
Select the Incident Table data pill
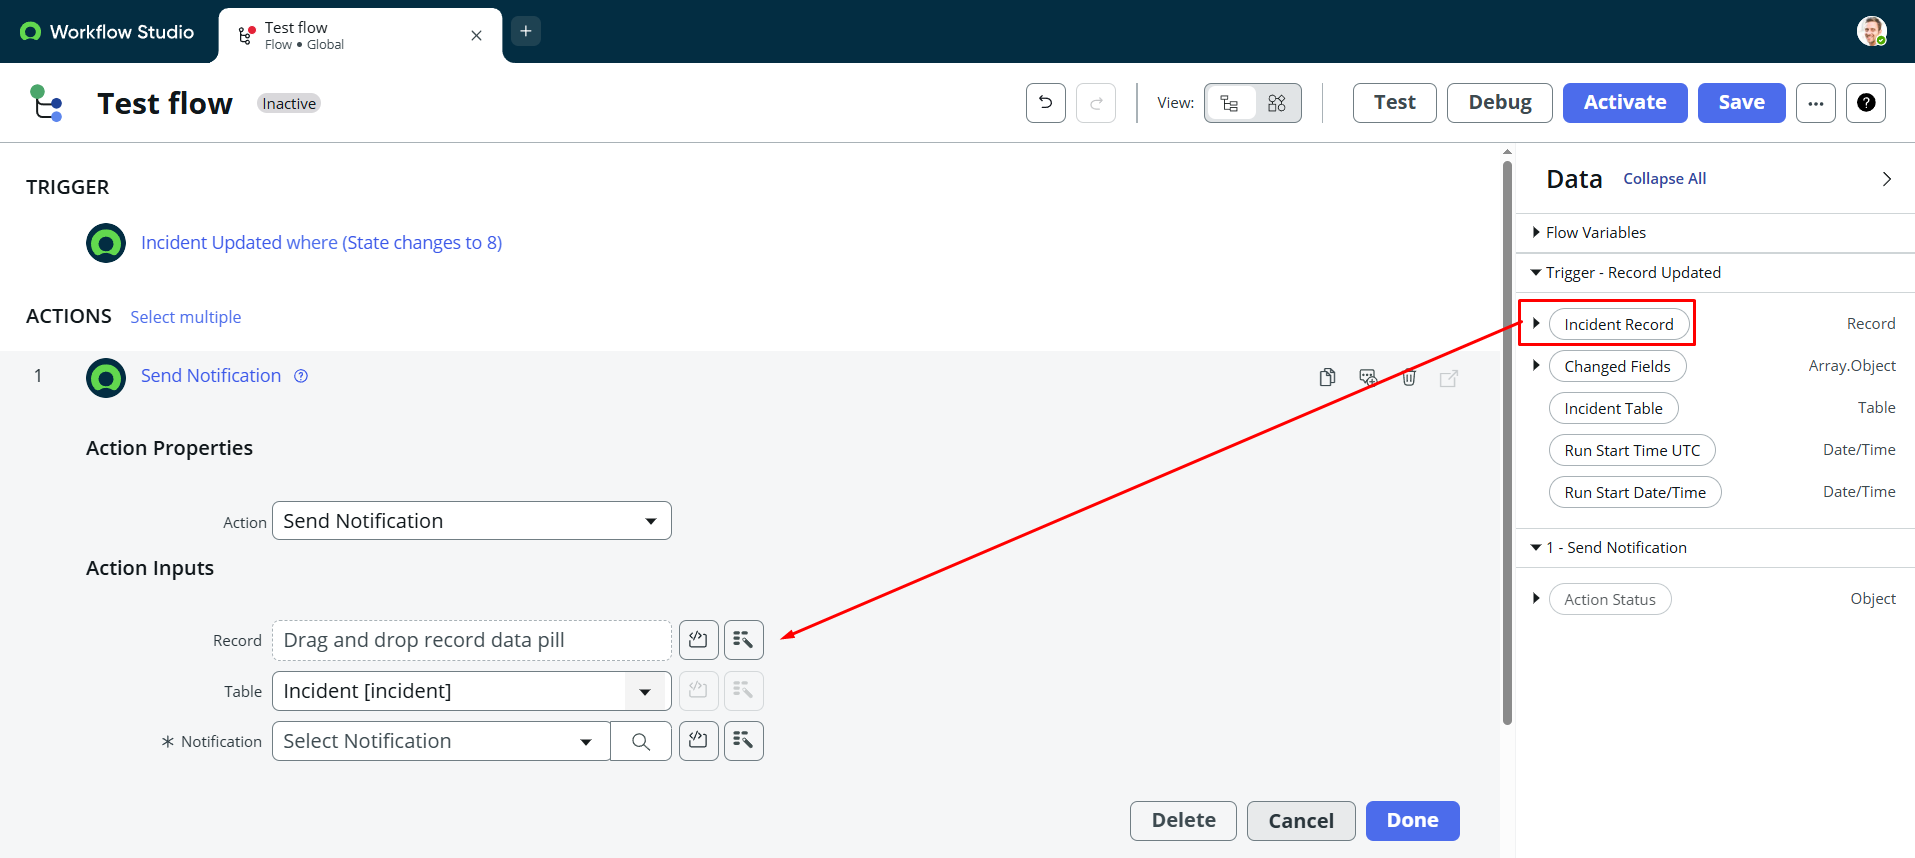click(x=1614, y=408)
